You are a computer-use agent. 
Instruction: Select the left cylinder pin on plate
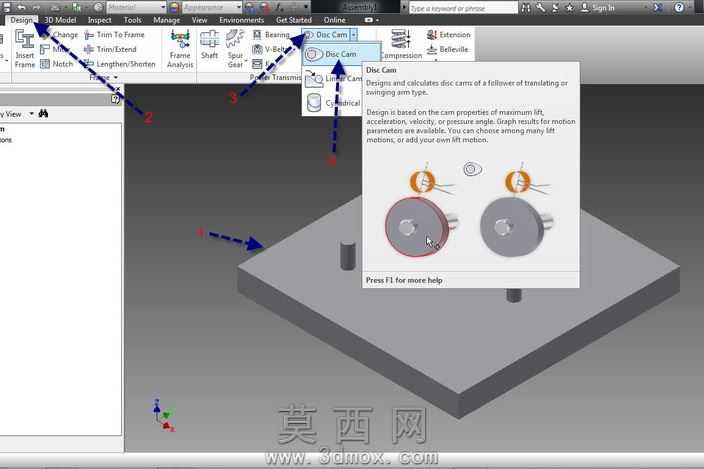pyautogui.click(x=348, y=255)
